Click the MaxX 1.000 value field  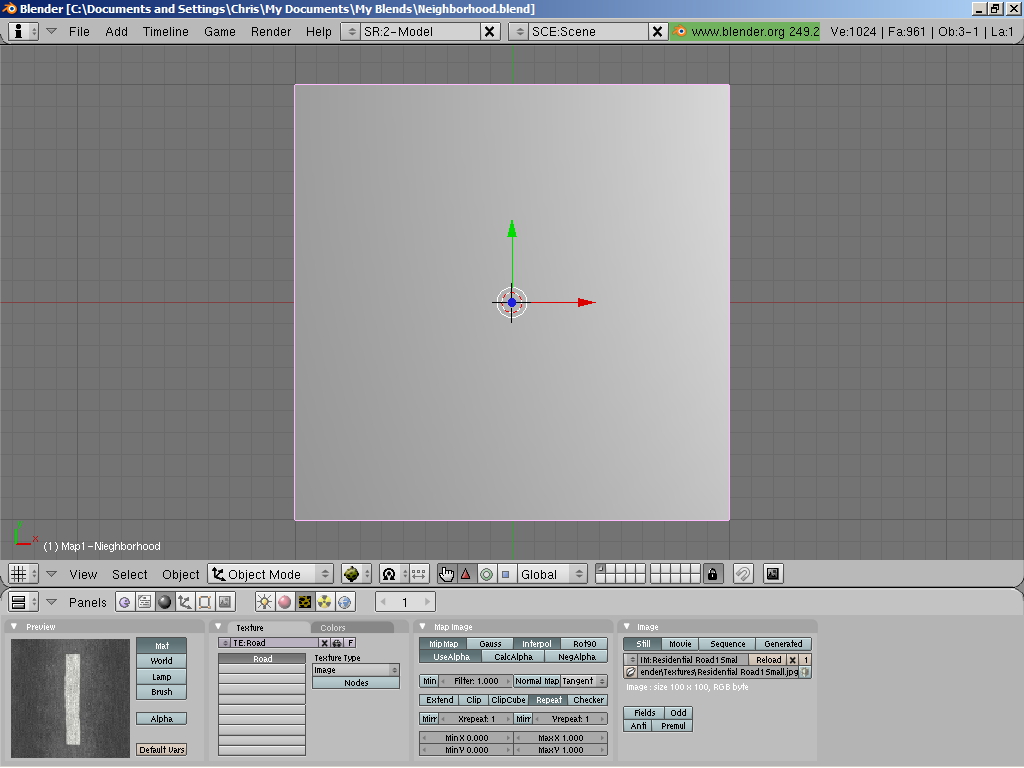click(x=560, y=738)
